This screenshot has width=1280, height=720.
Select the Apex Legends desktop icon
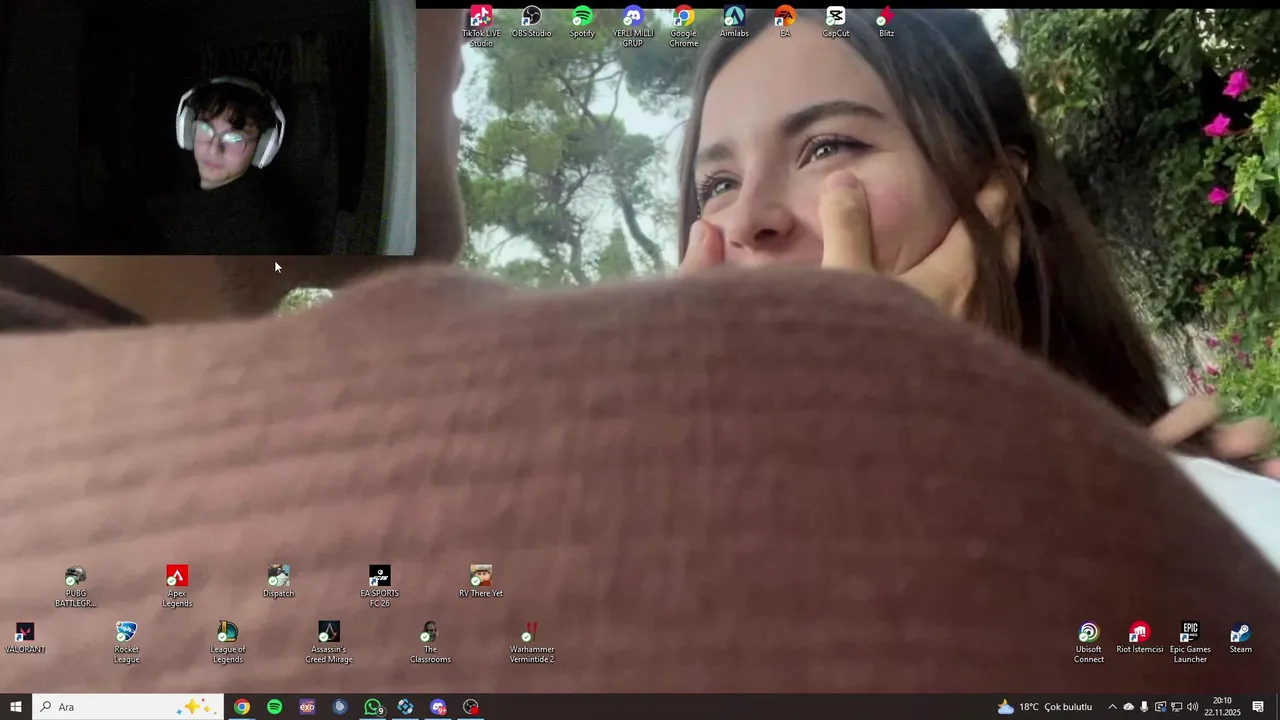click(177, 587)
